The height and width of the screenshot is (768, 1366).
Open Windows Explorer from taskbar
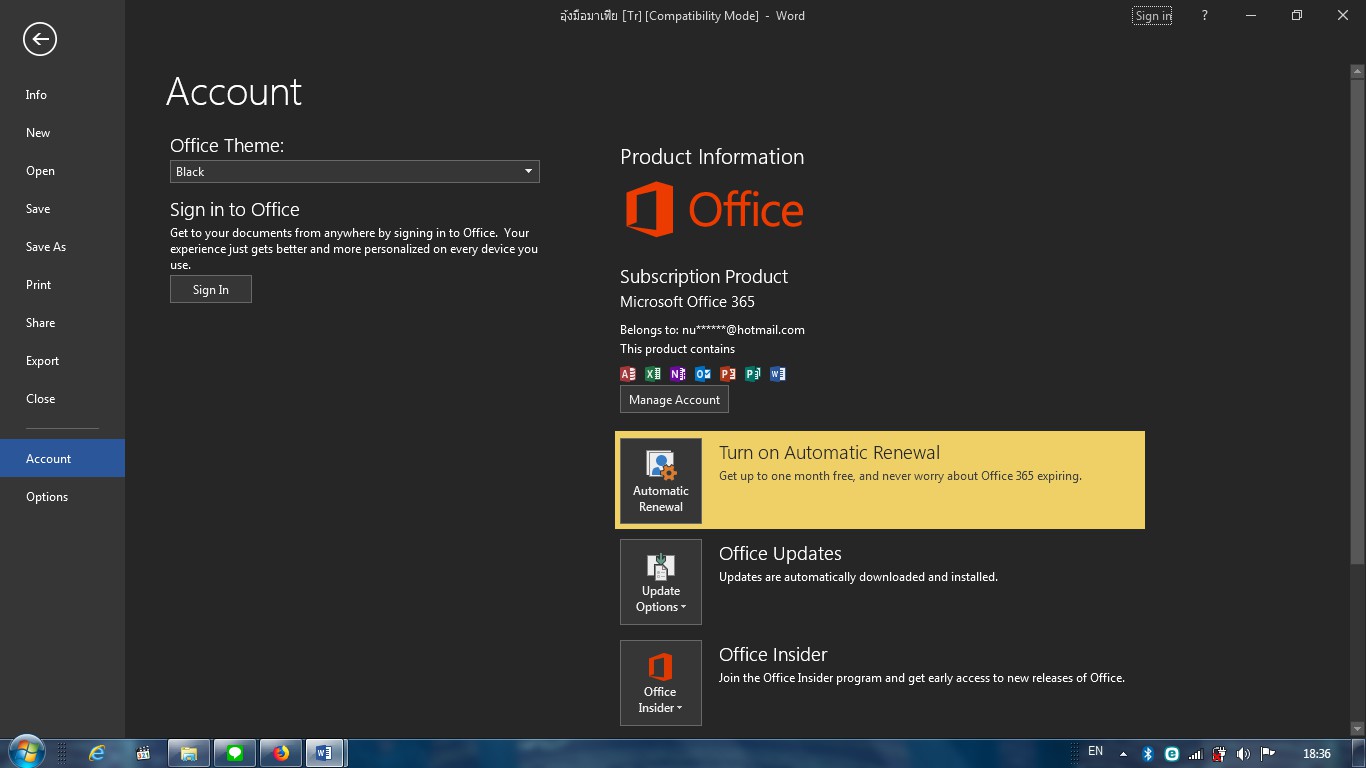(189, 753)
